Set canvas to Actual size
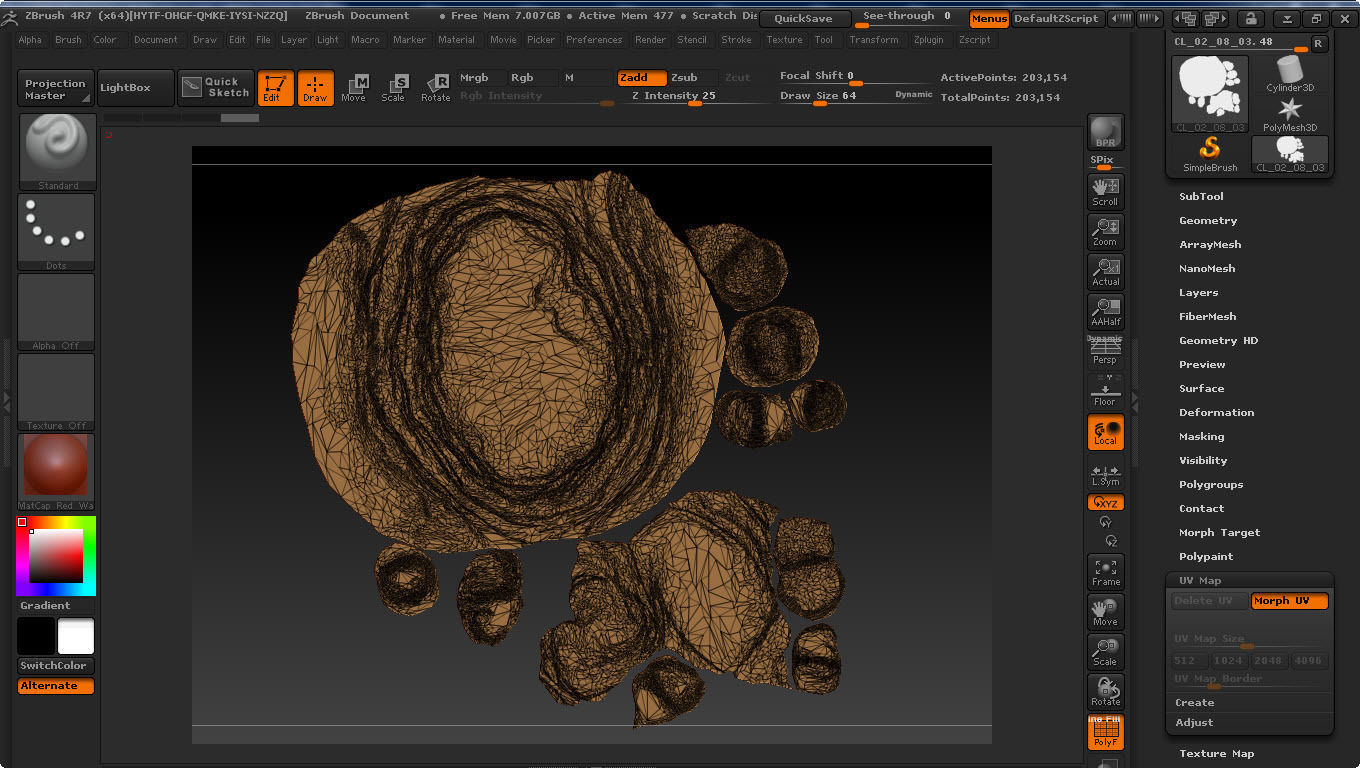Viewport: 1360px width, 768px height. (x=1105, y=272)
